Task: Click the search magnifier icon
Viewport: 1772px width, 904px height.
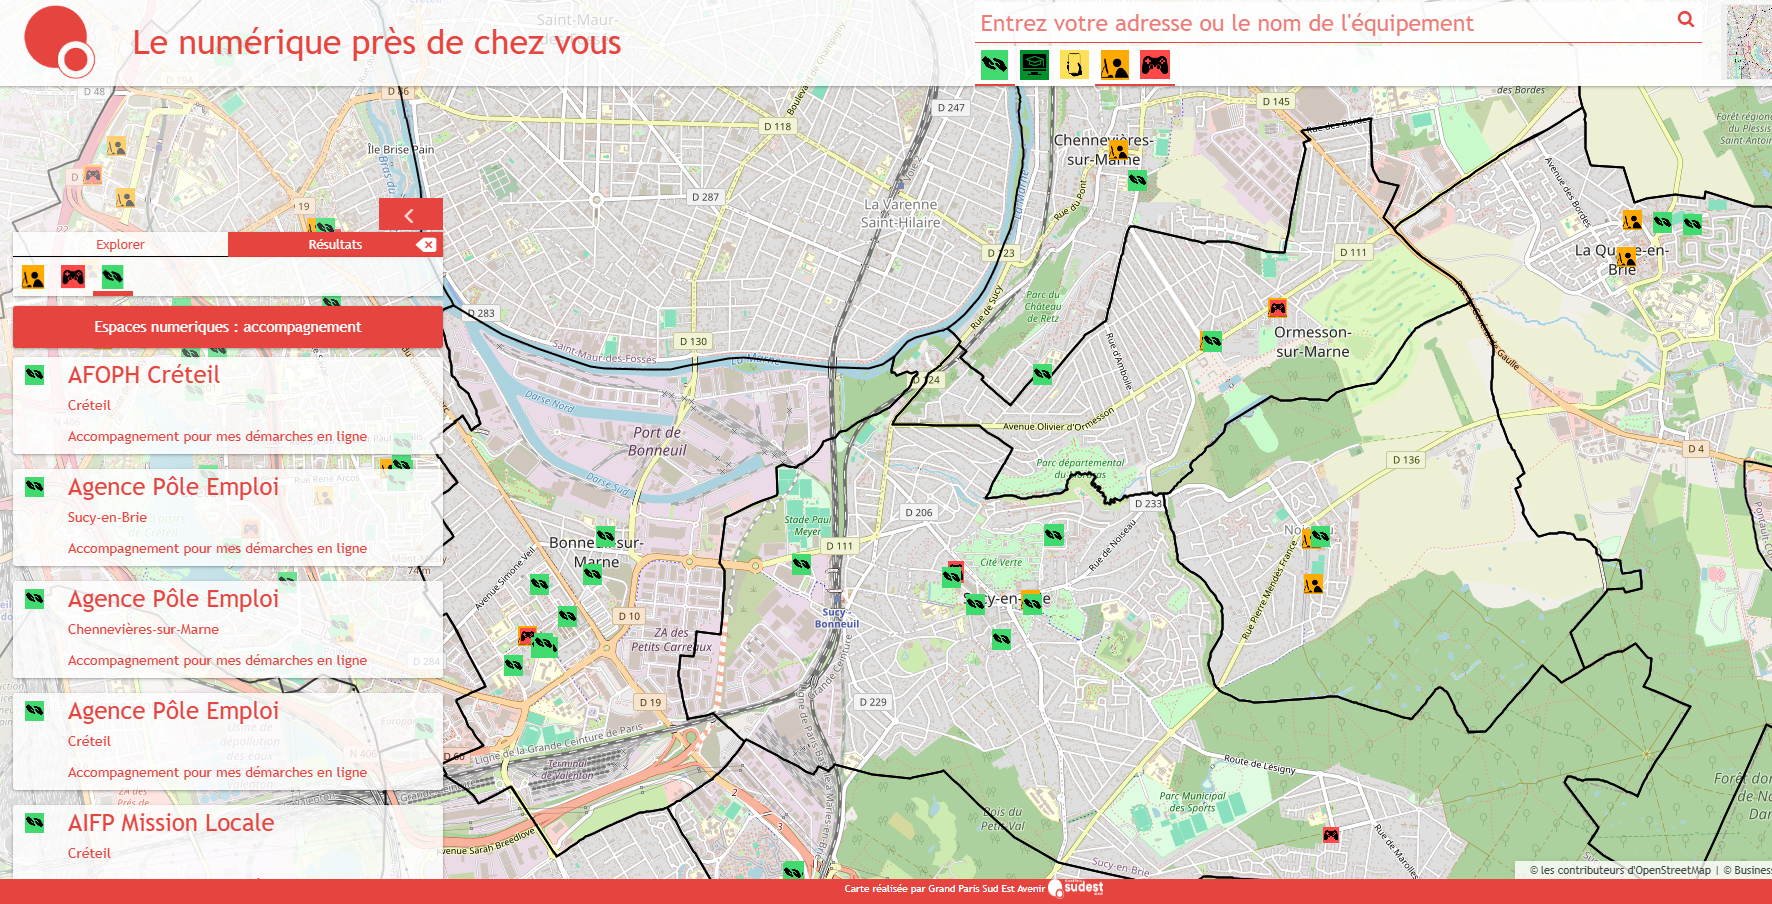Action: pos(1685,20)
